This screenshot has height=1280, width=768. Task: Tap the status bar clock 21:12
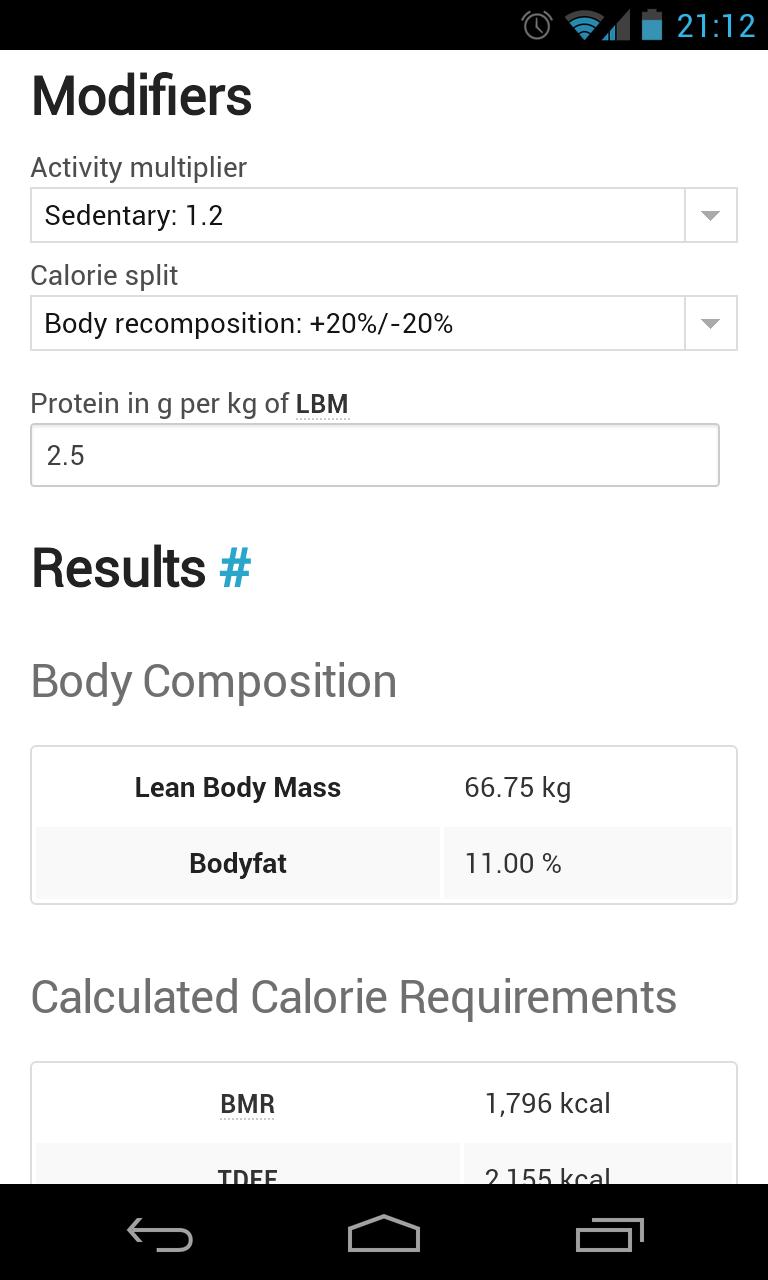click(x=716, y=25)
